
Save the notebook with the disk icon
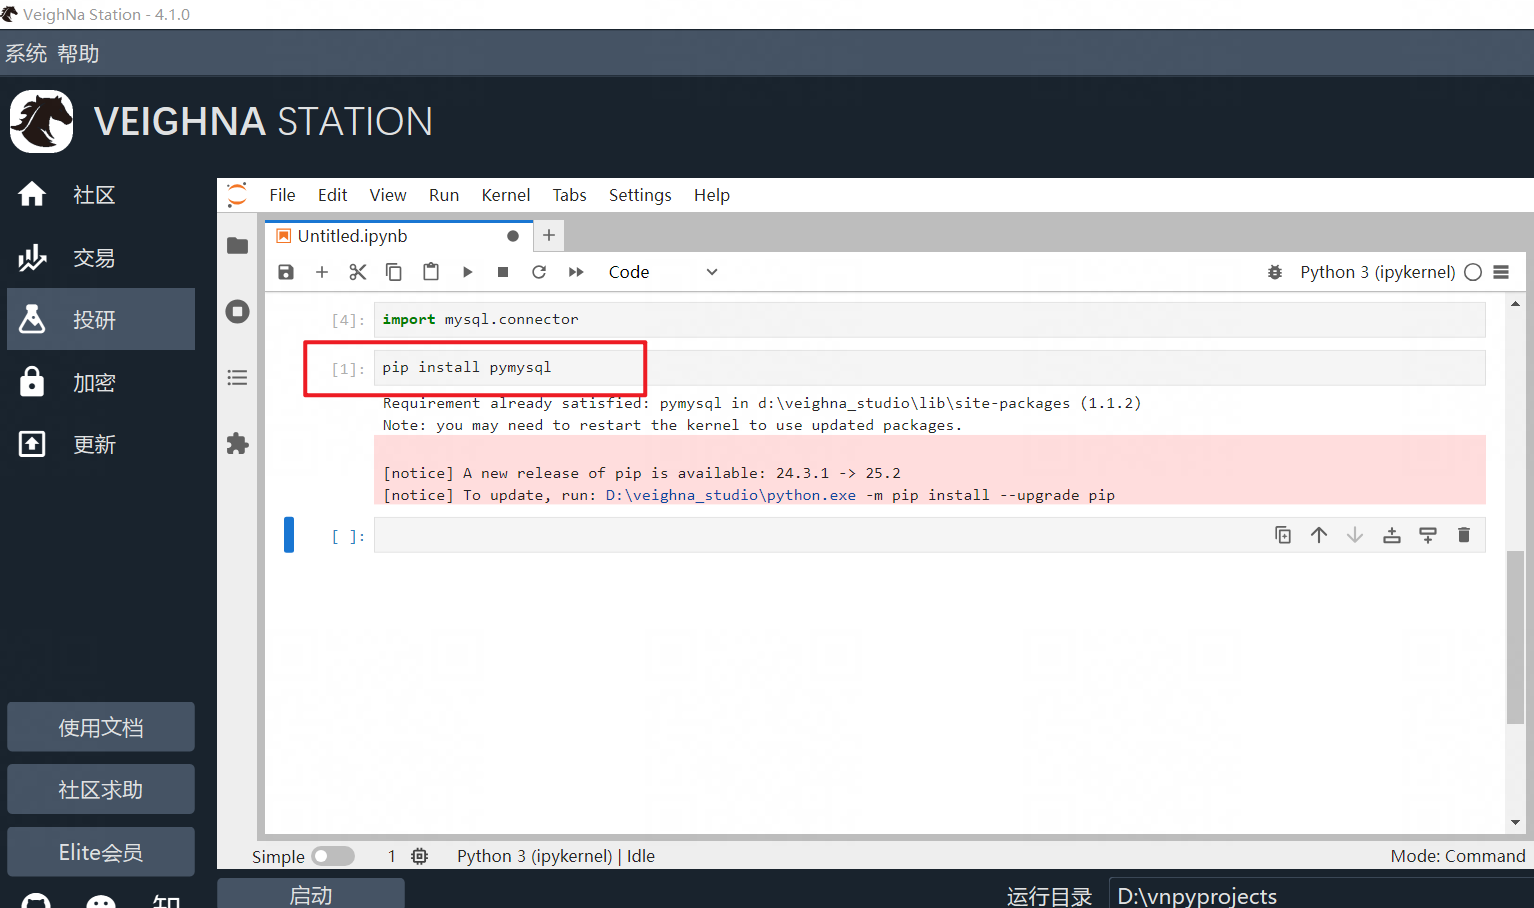point(286,272)
